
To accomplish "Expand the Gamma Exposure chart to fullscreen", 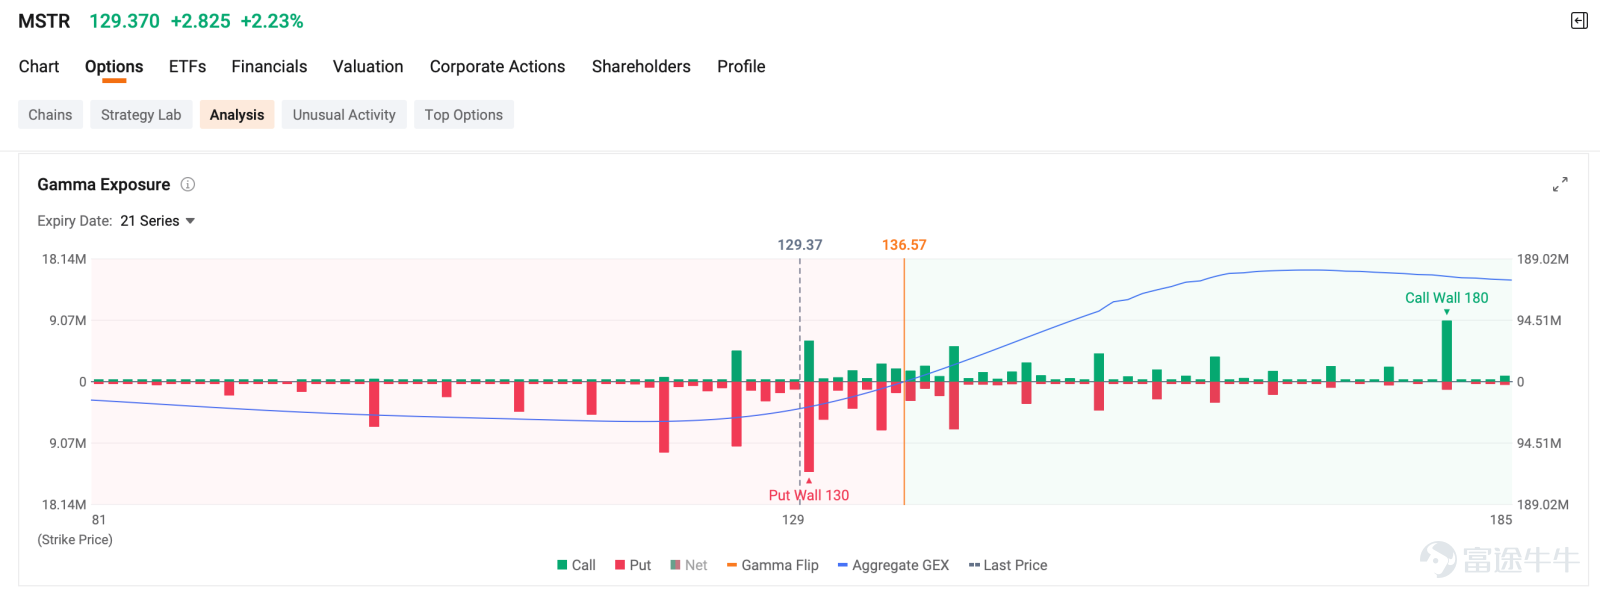I will [1560, 185].
